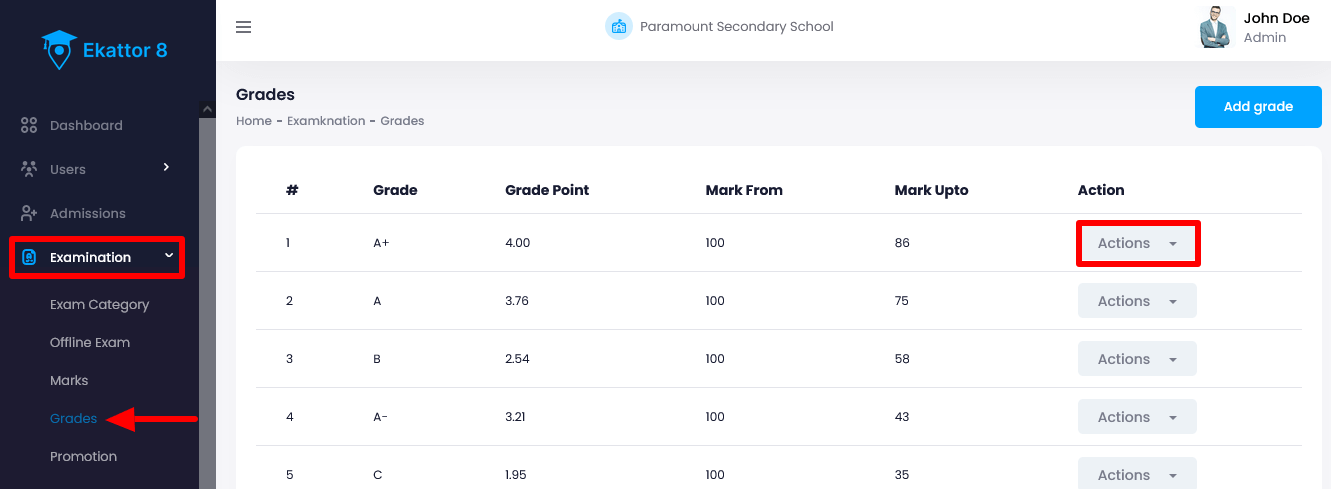Image resolution: width=1331 pixels, height=489 pixels.
Task: Click the Users group icon
Action: tap(29, 169)
